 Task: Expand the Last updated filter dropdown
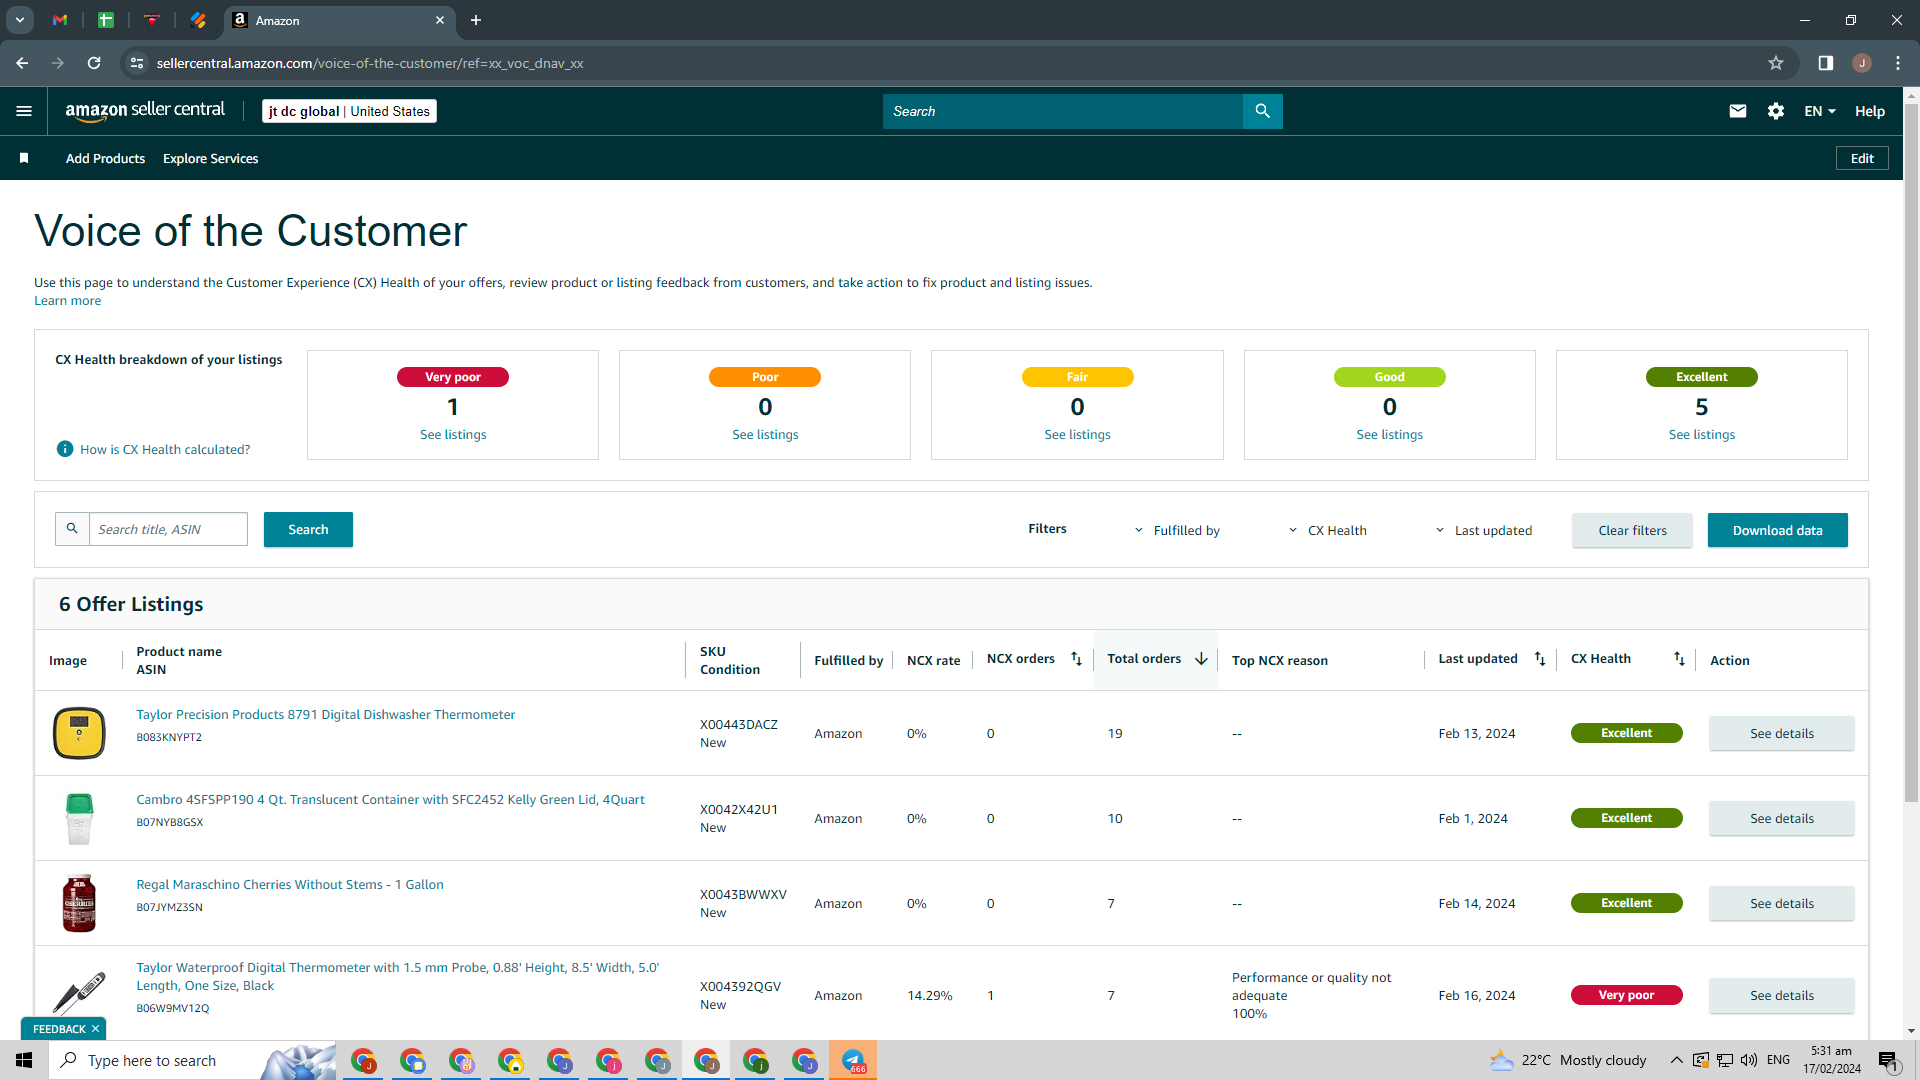(x=1483, y=530)
